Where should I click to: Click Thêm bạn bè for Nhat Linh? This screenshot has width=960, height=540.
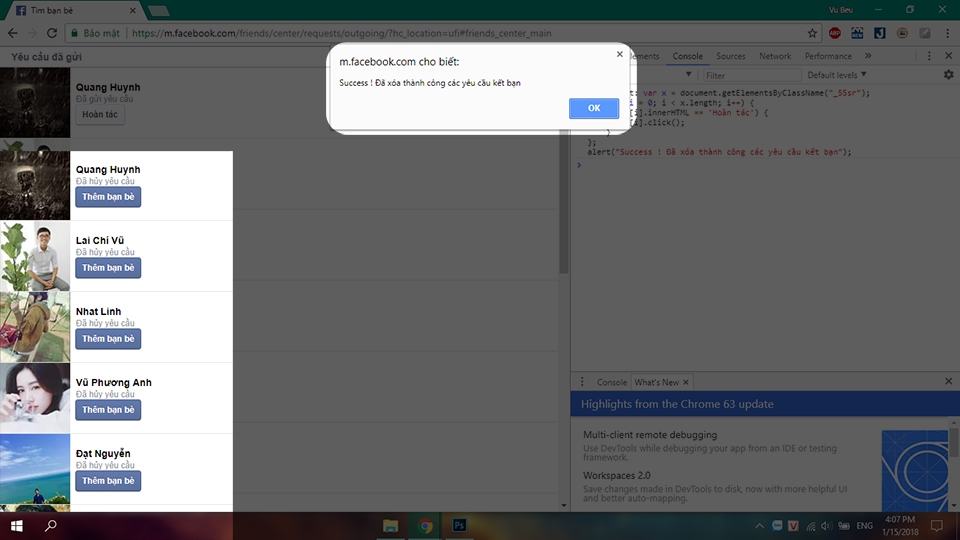(x=108, y=339)
